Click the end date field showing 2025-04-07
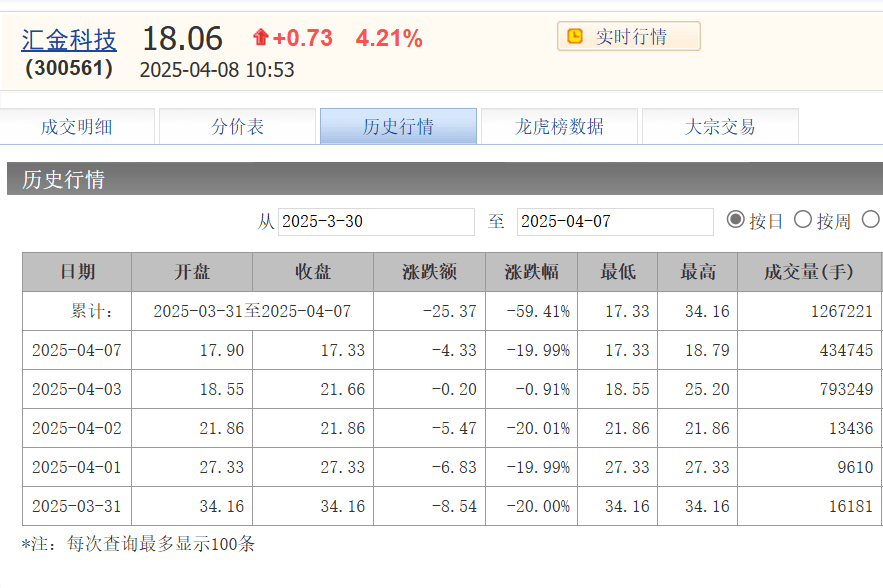 [615, 222]
